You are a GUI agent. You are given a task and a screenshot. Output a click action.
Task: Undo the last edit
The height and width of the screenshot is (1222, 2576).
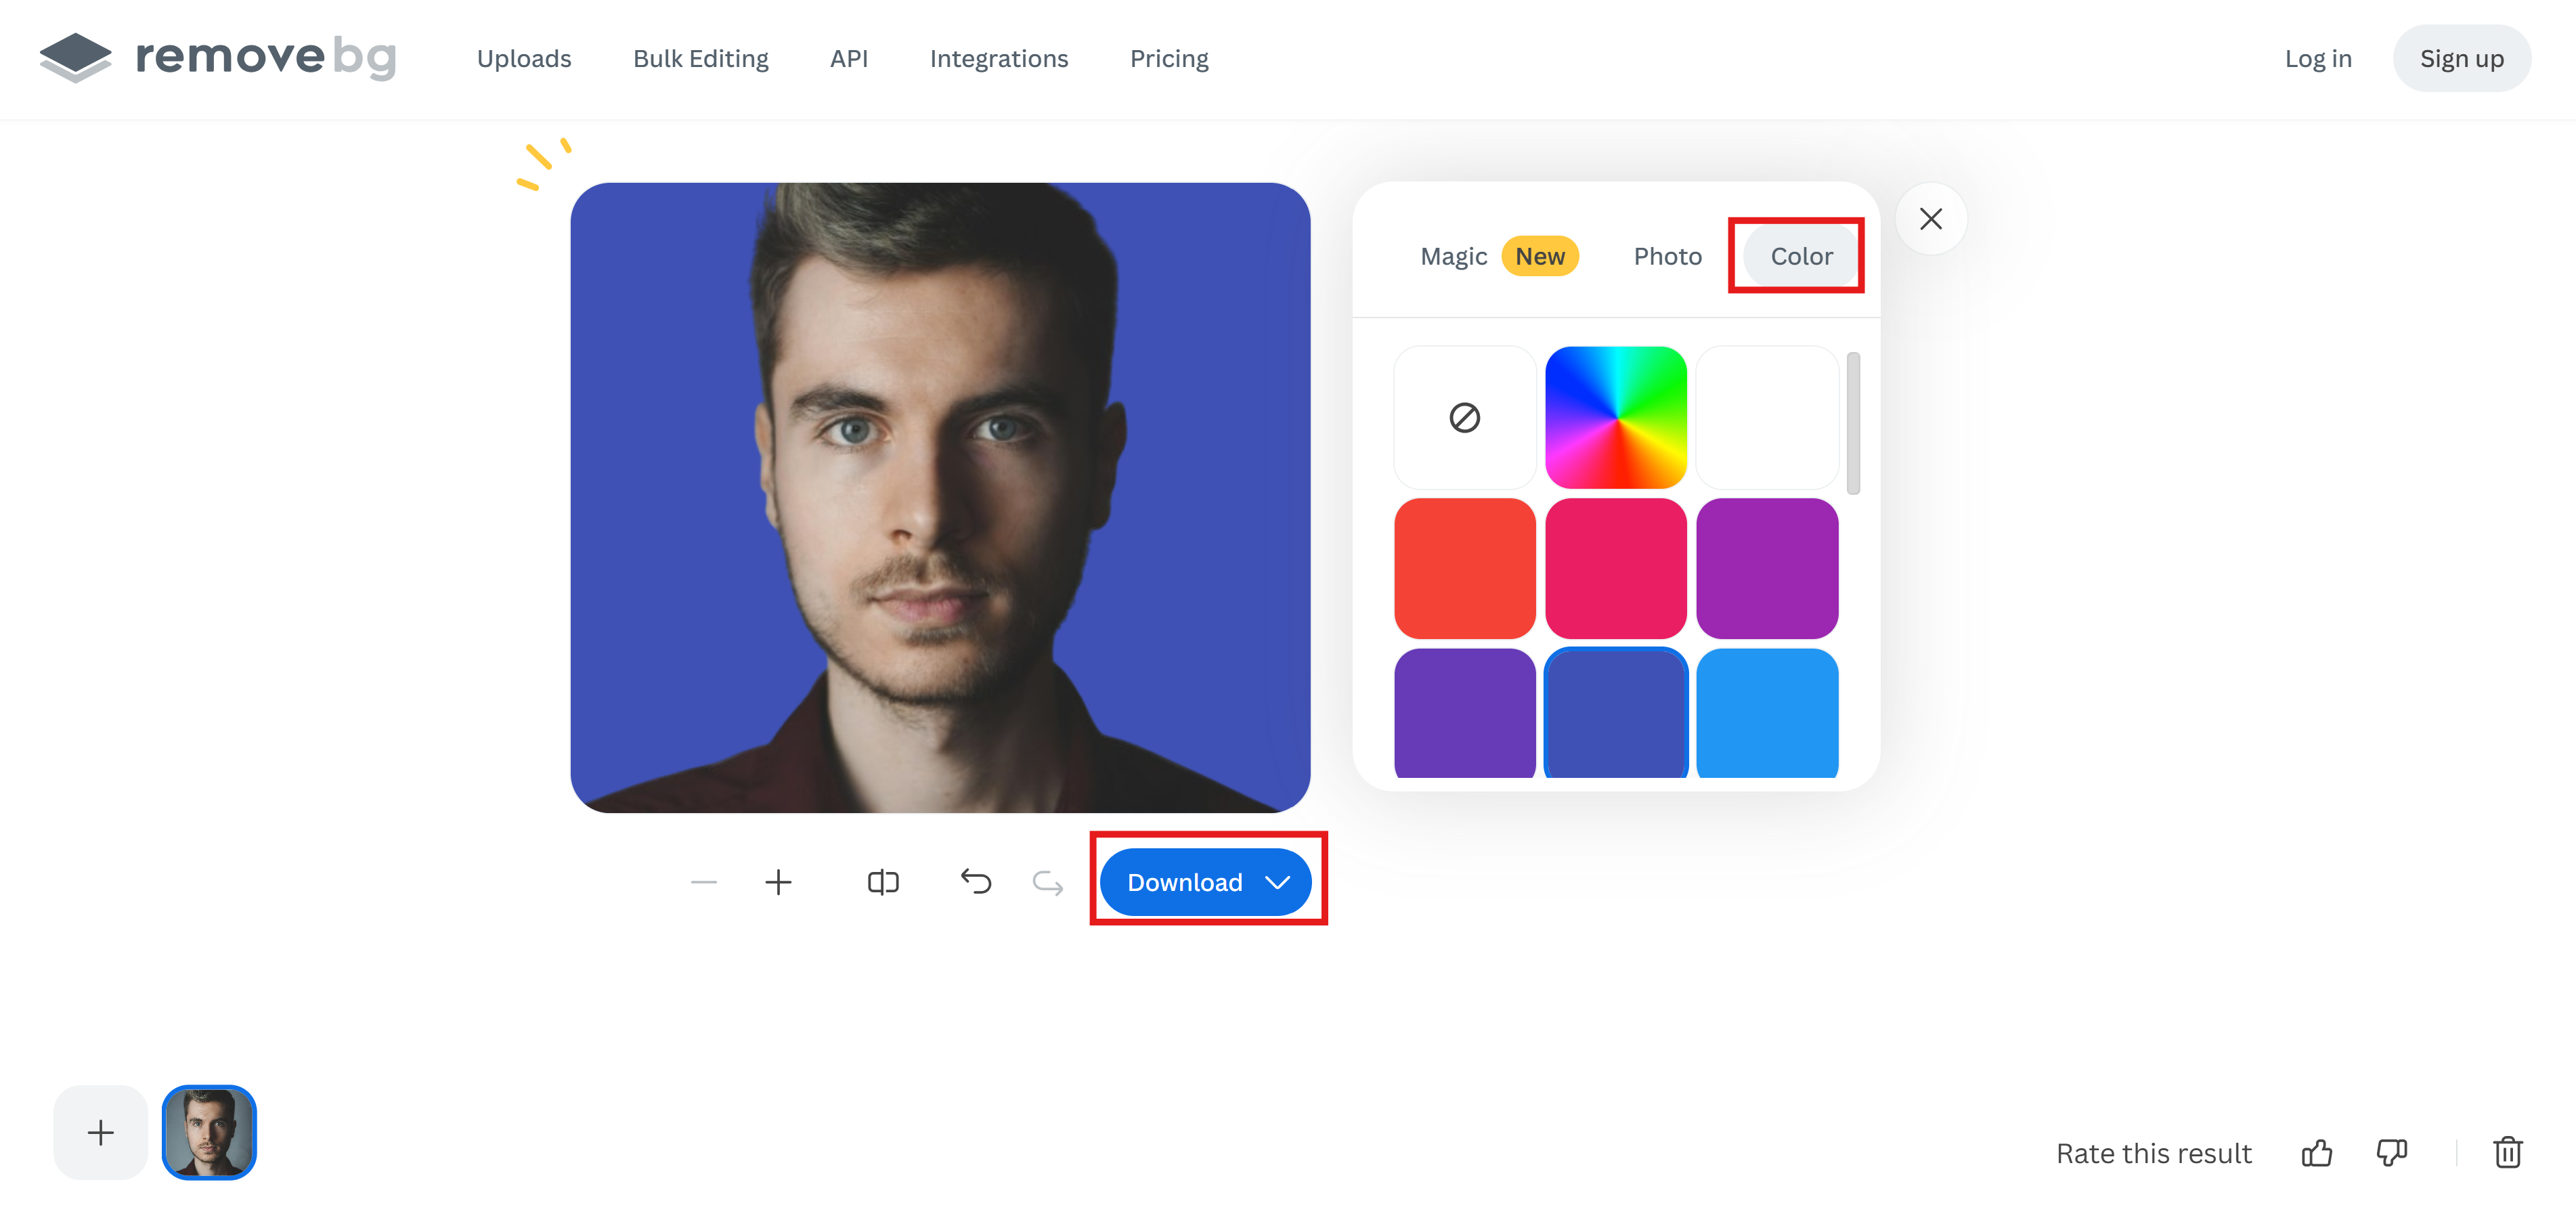(x=977, y=882)
